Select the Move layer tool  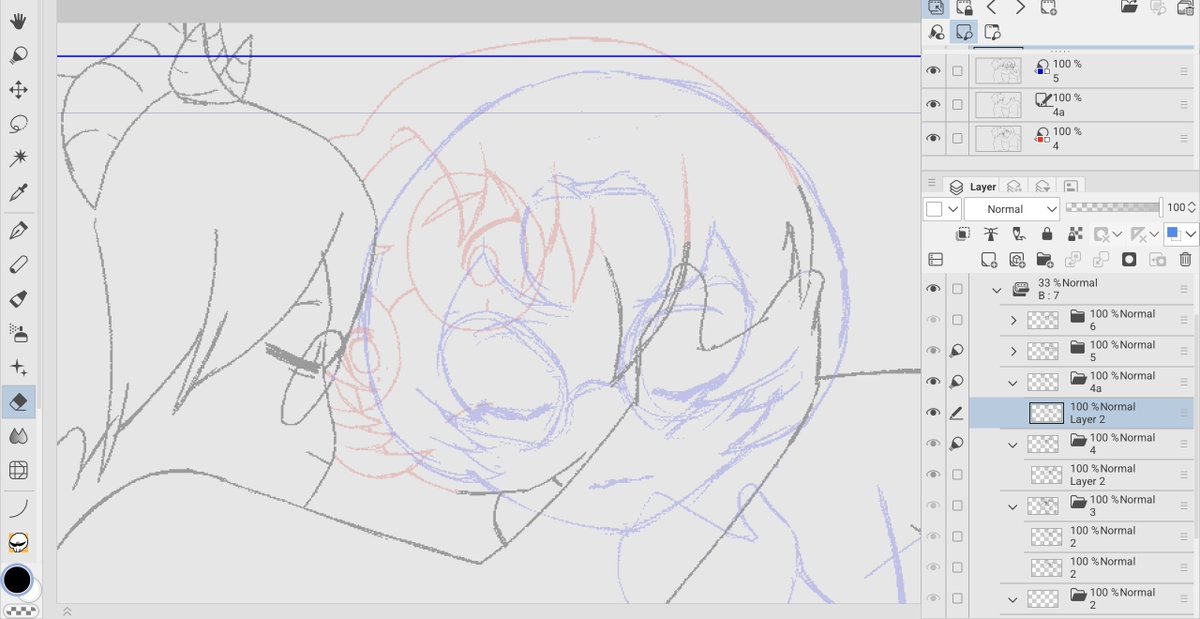tap(18, 90)
